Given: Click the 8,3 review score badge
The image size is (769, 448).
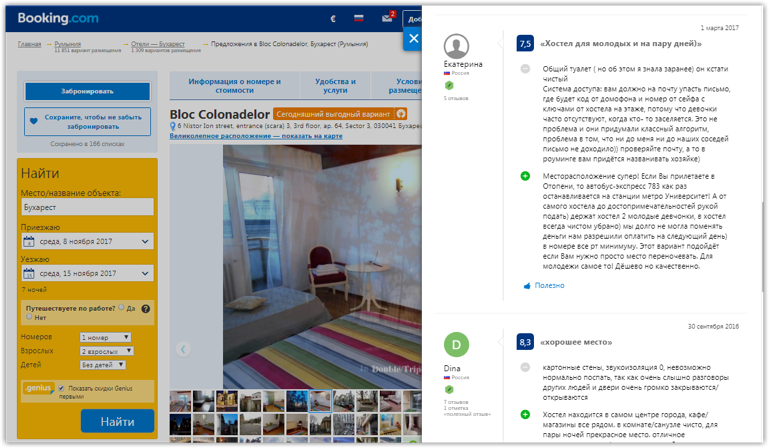Looking at the screenshot, I should pos(525,342).
